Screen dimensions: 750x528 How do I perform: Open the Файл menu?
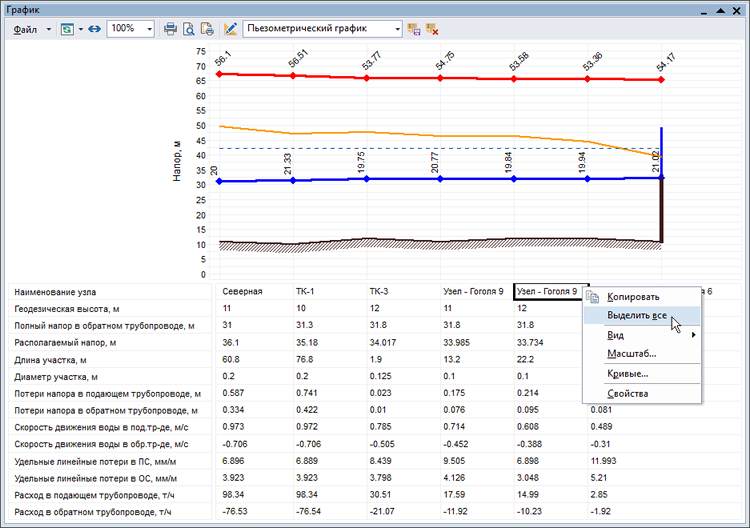(26, 29)
